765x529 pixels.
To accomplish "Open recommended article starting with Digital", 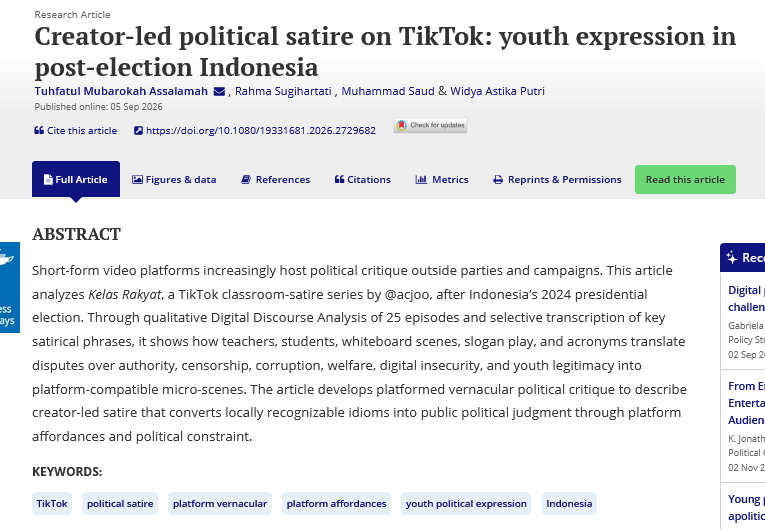I will click(746, 299).
